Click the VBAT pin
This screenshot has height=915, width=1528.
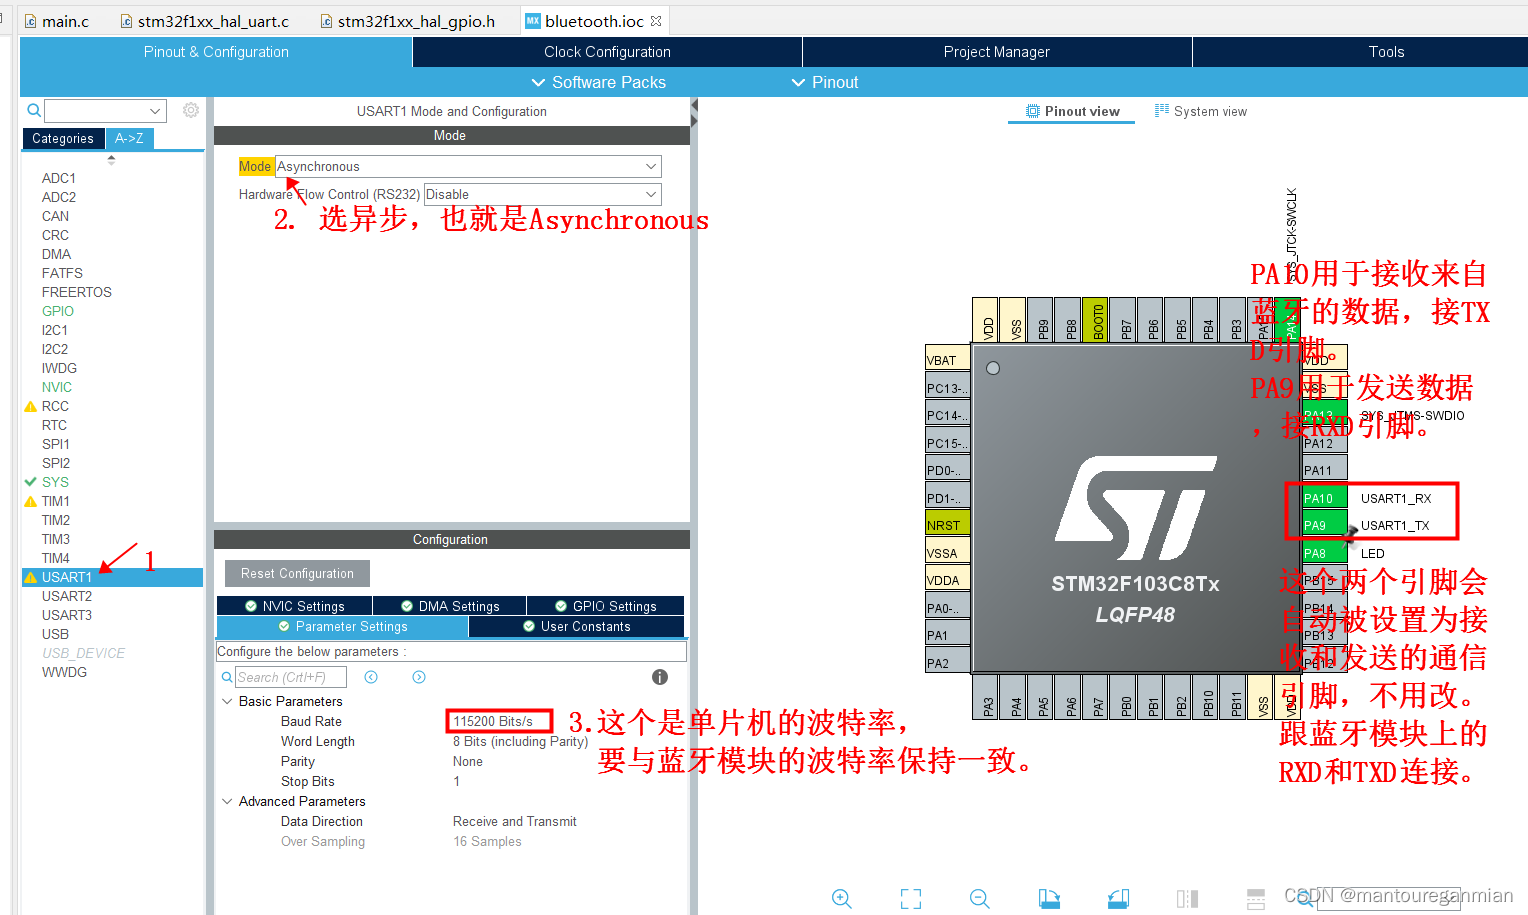947,360
